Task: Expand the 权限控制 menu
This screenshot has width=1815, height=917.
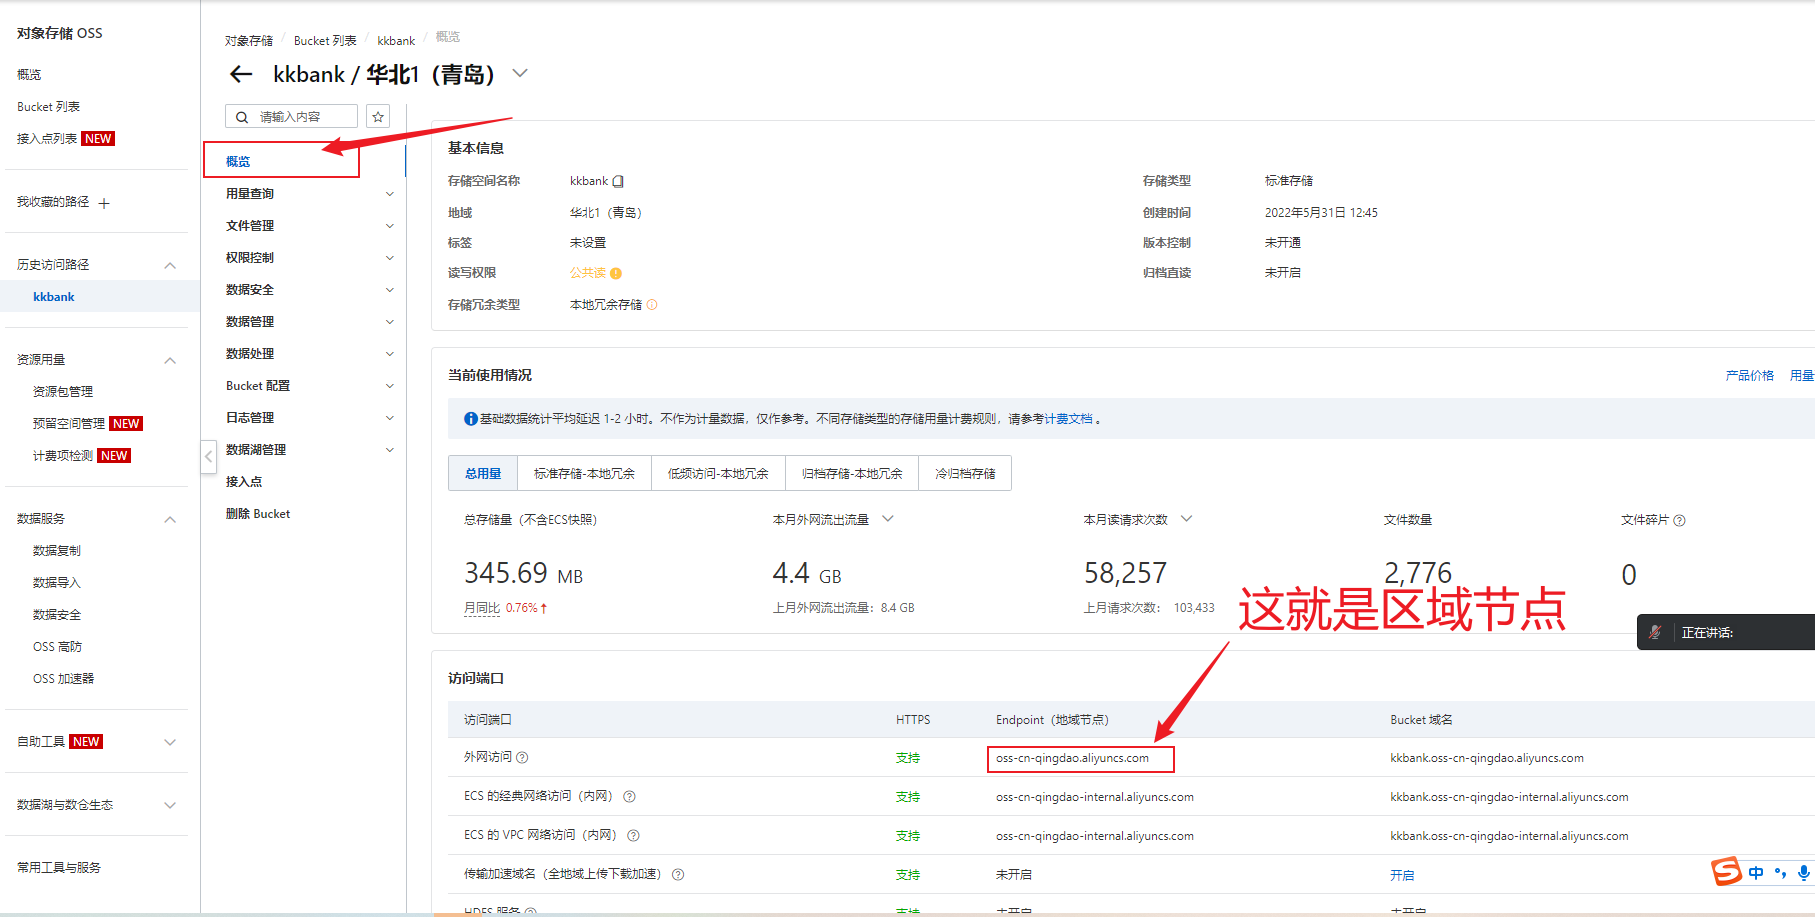Action: pyautogui.click(x=390, y=258)
